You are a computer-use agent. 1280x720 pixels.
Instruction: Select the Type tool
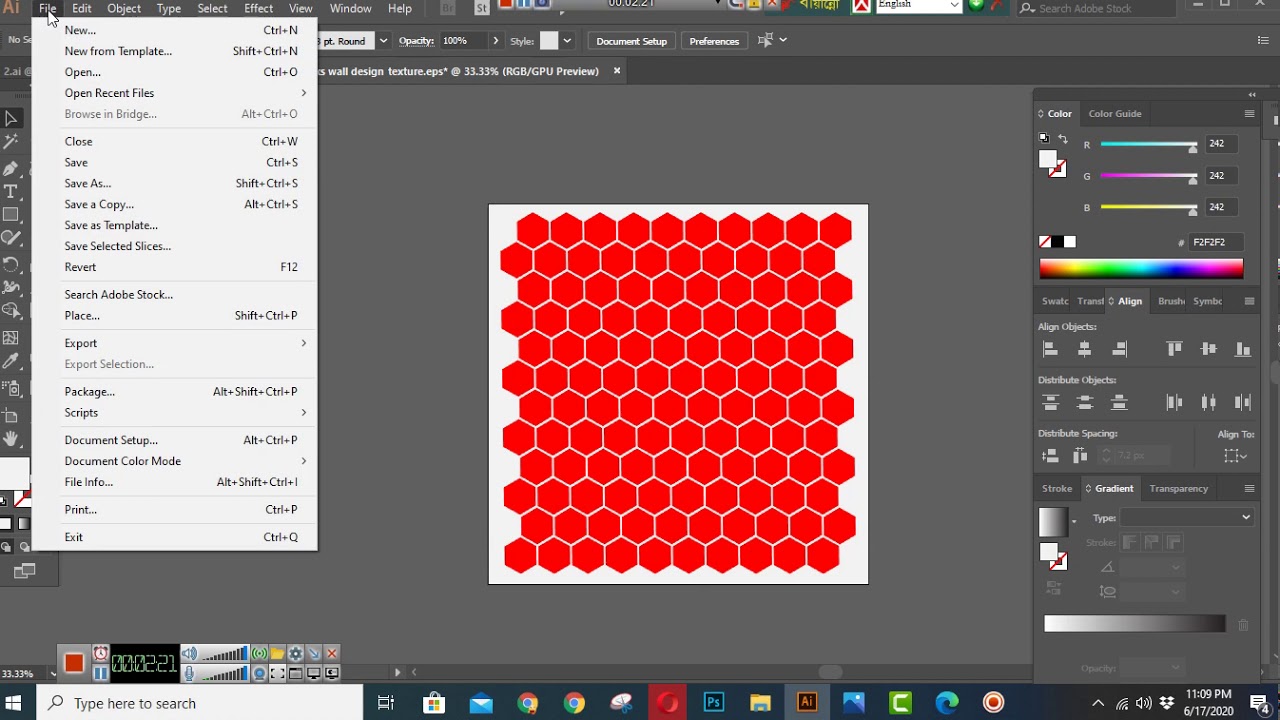point(11,191)
